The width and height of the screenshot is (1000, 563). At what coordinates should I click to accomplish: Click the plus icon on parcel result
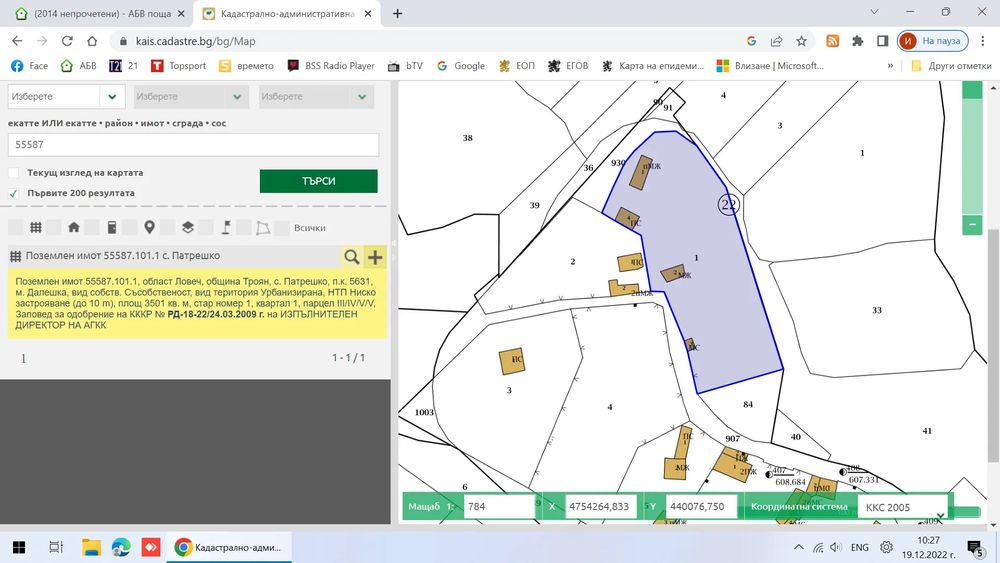point(375,257)
